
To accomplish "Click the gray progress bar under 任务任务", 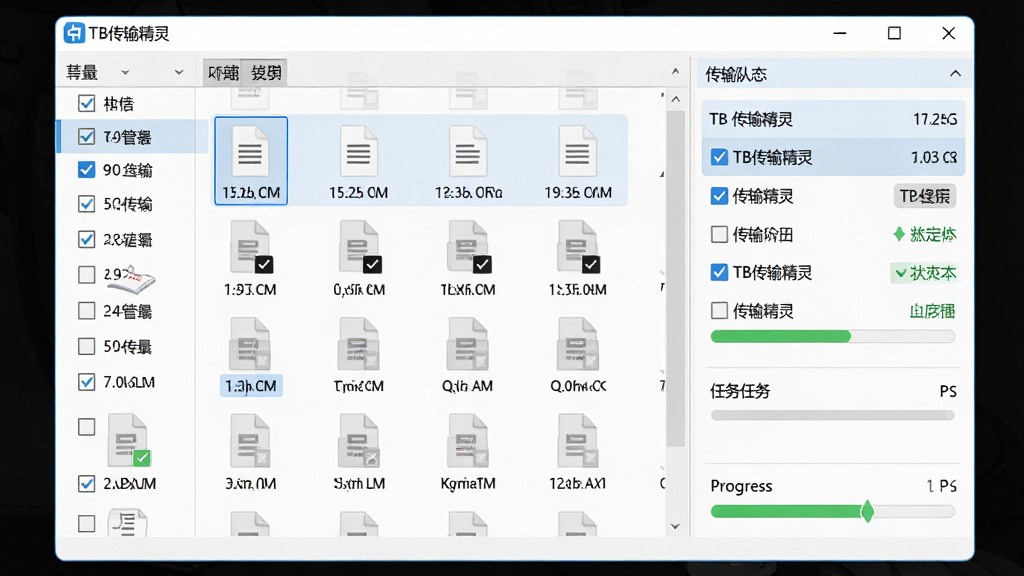I will [x=833, y=415].
